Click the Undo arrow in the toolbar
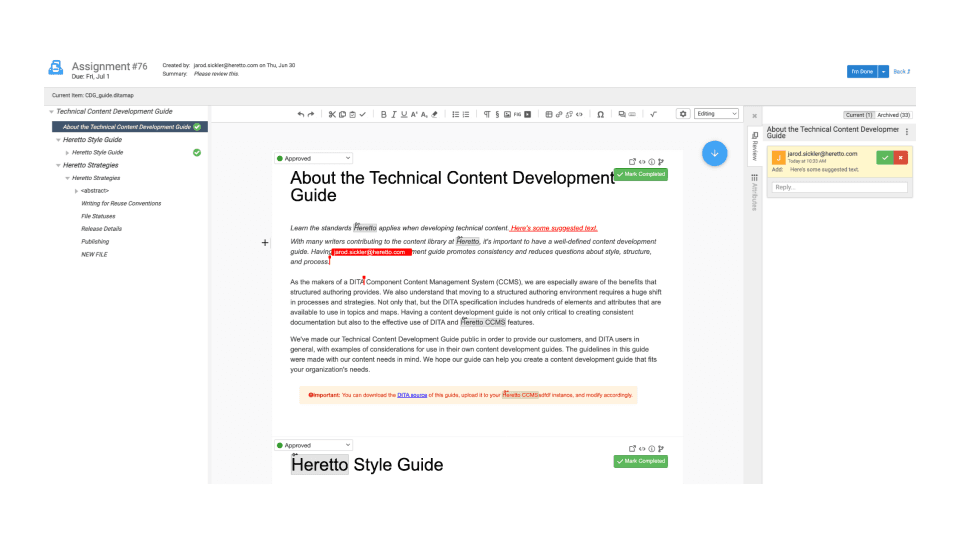960x540 pixels. (x=301, y=114)
